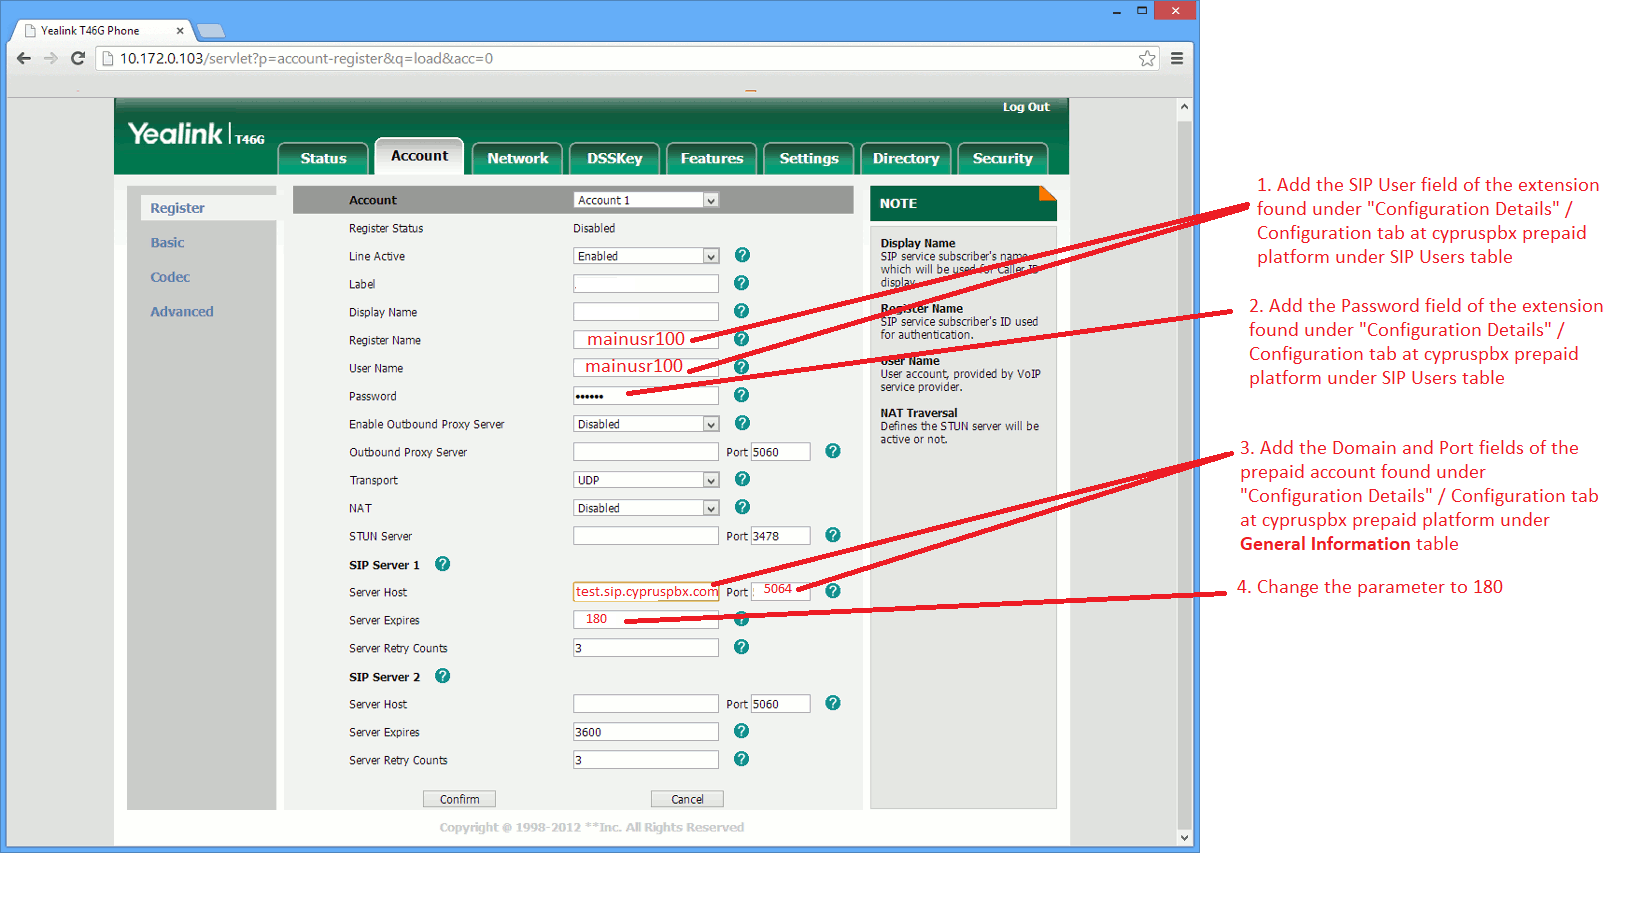Click help icon for Enable Outbound Proxy Server
This screenshot has height=920, width=1639.
pos(742,423)
